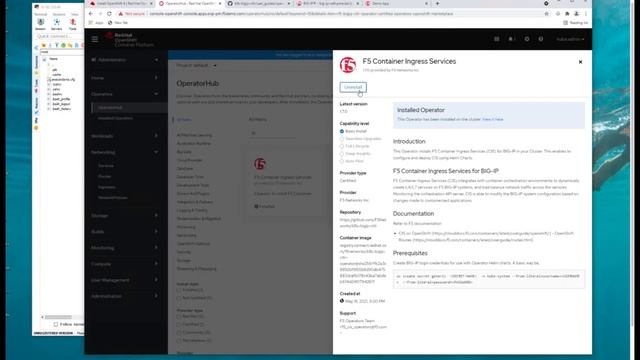
Task: Open Chrome extensions puzzle icon
Action: 567,13
